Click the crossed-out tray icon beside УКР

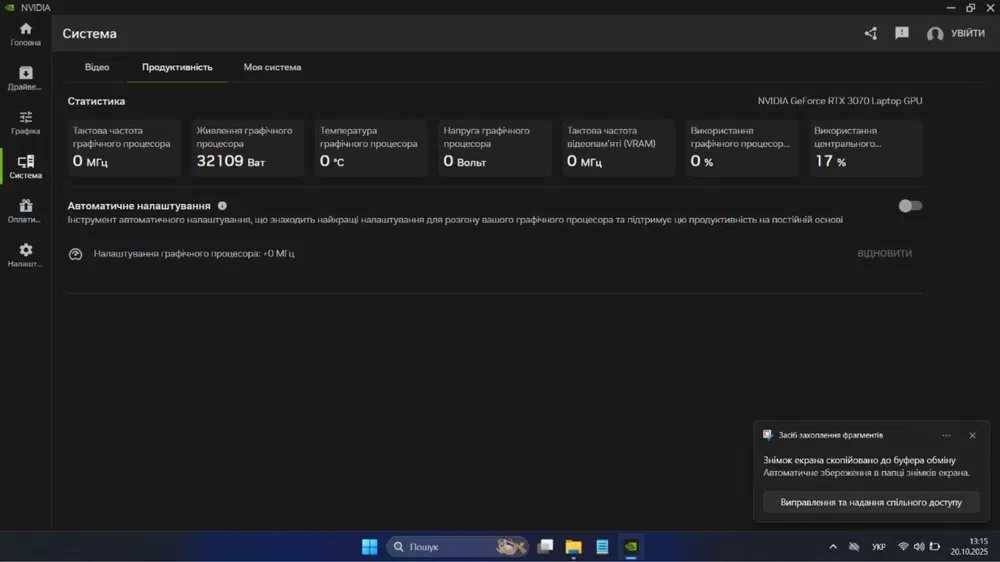click(854, 547)
